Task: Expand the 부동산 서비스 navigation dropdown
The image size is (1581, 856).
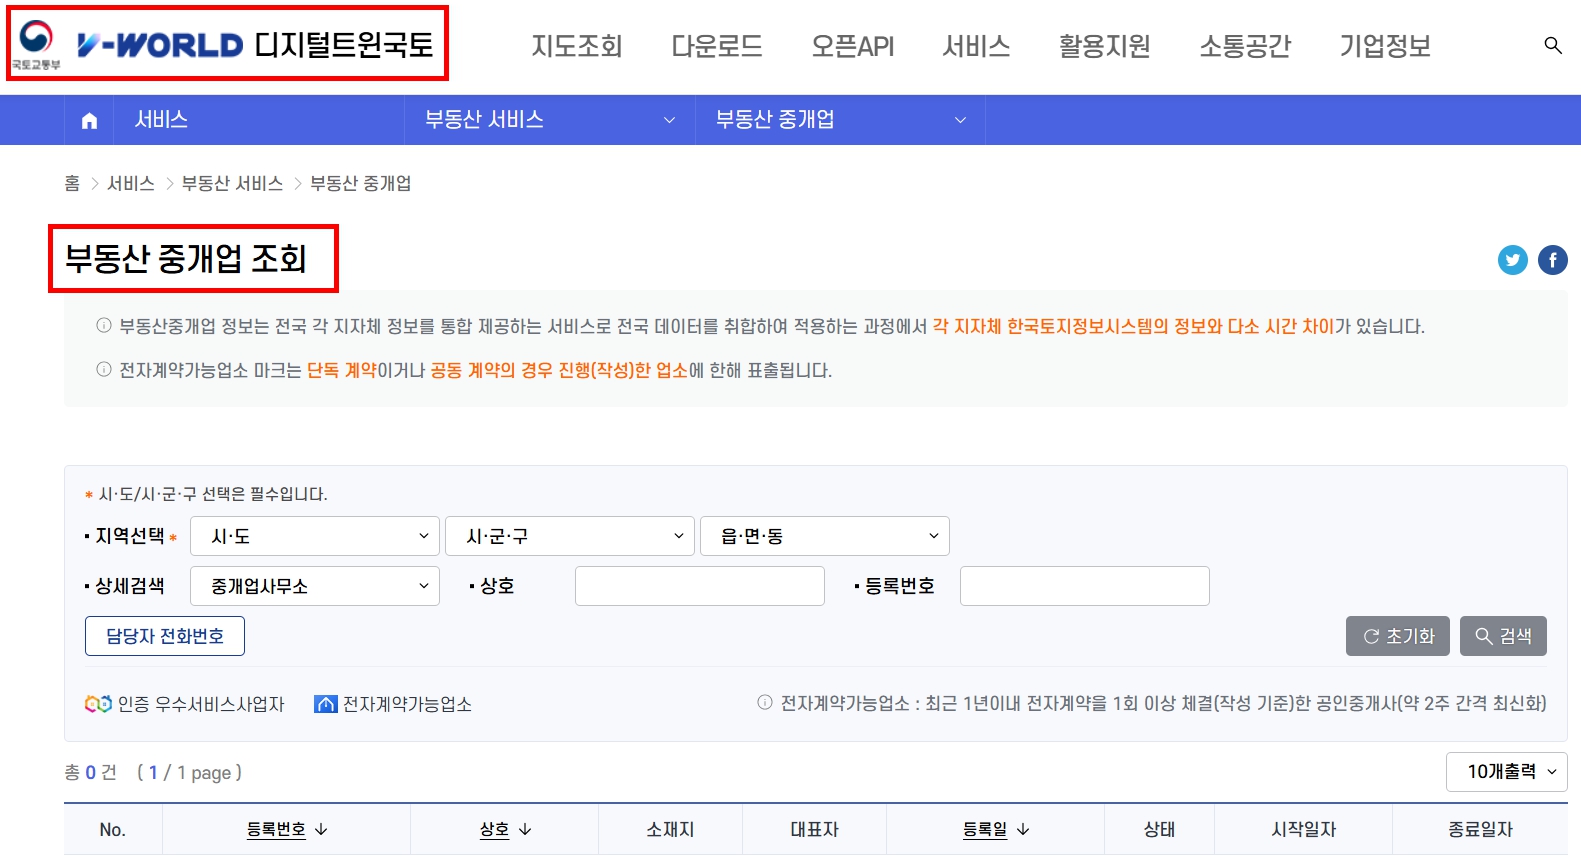Action: coord(550,120)
